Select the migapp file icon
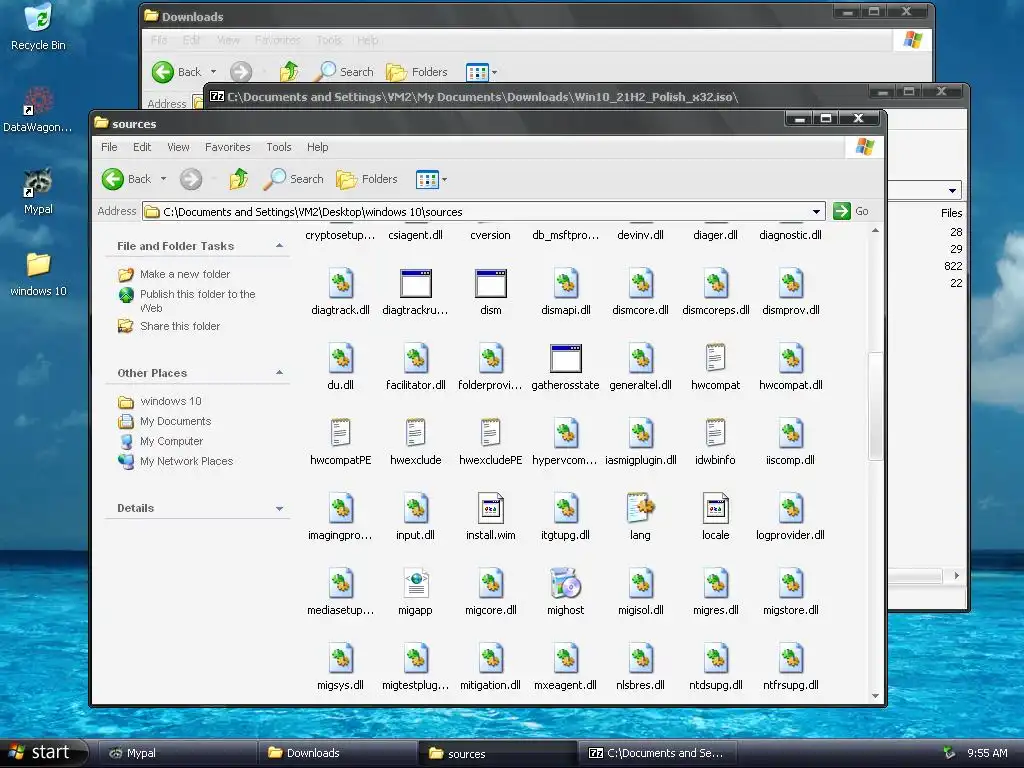 [x=415, y=583]
